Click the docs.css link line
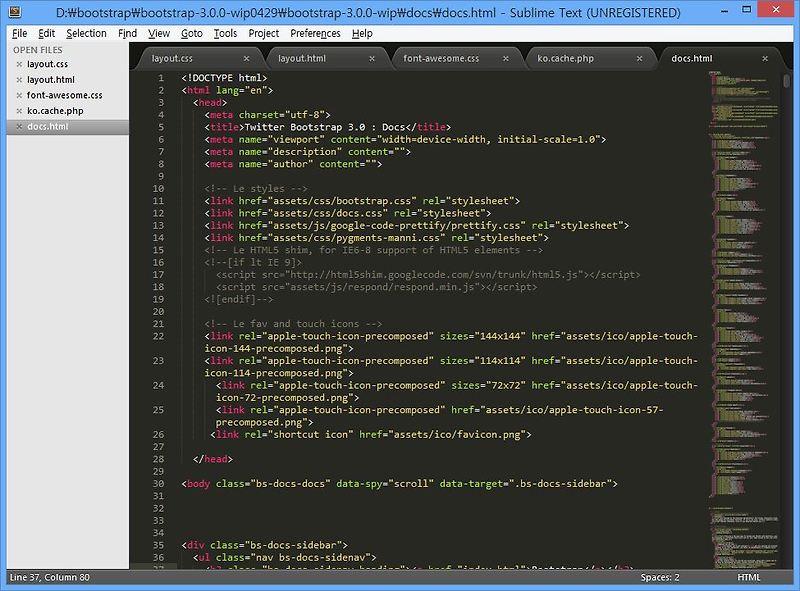800x591 pixels. tap(347, 213)
